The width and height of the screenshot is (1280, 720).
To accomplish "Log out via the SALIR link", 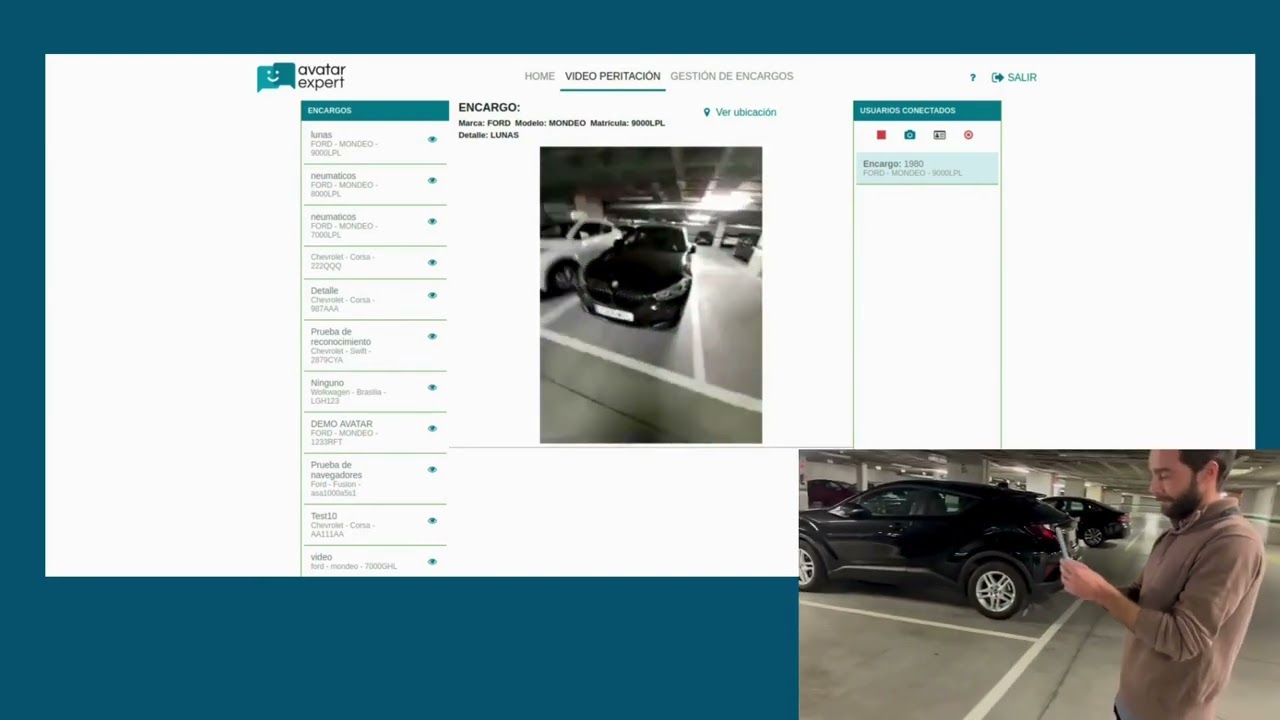I will pyautogui.click(x=1014, y=77).
